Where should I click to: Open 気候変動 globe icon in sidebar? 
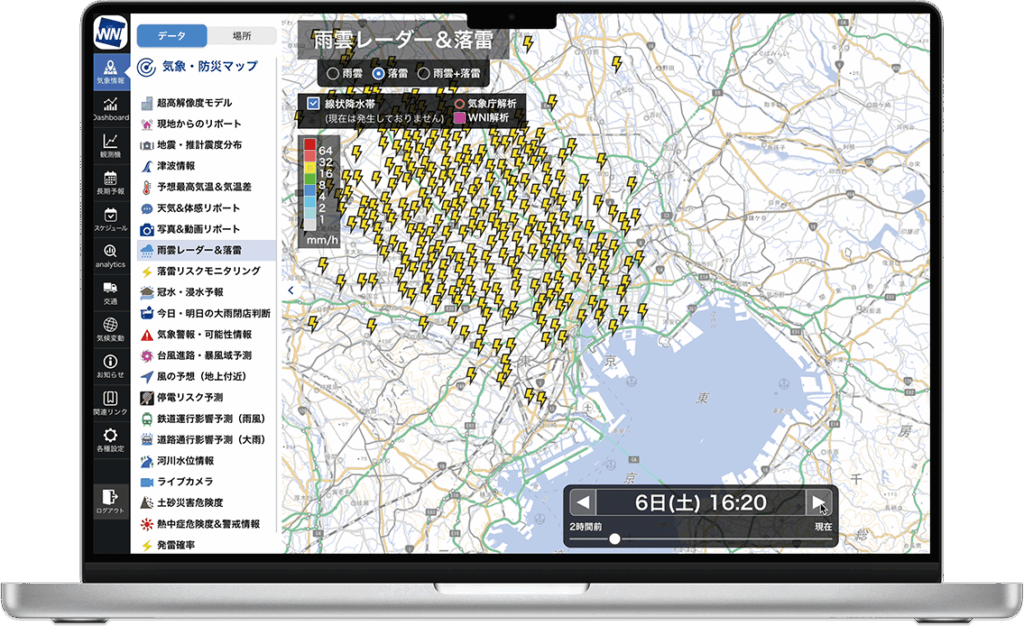[x=110, y=329]
